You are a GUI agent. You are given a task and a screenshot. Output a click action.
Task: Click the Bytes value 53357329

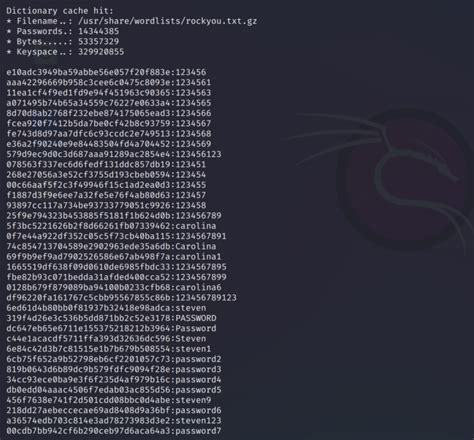coord(98,42)
